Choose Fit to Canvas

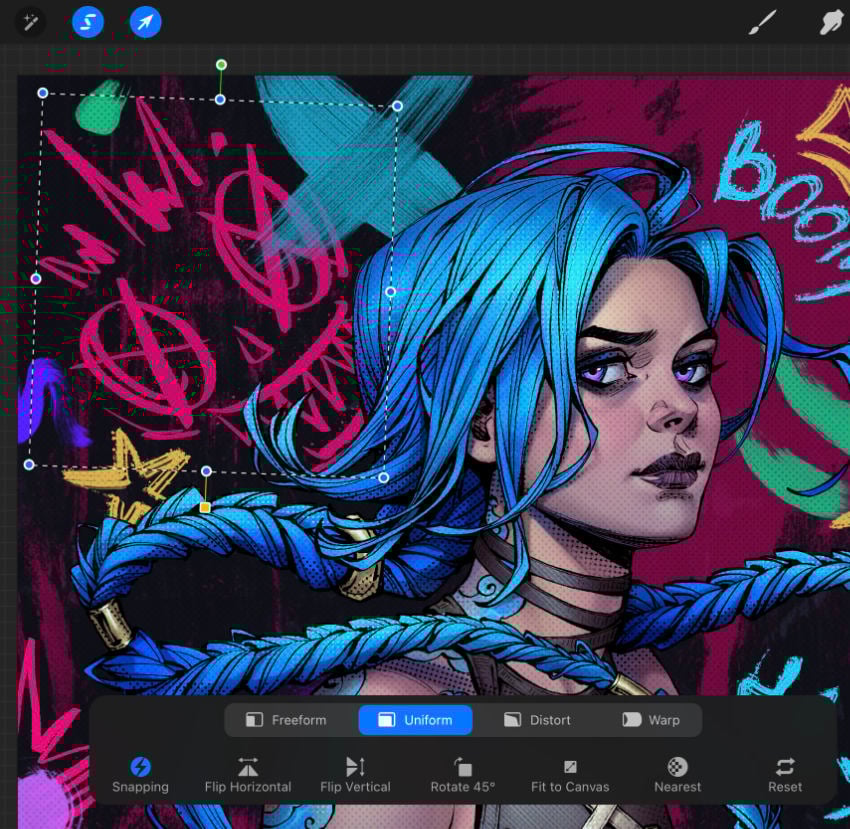click(x=570, y=775)
